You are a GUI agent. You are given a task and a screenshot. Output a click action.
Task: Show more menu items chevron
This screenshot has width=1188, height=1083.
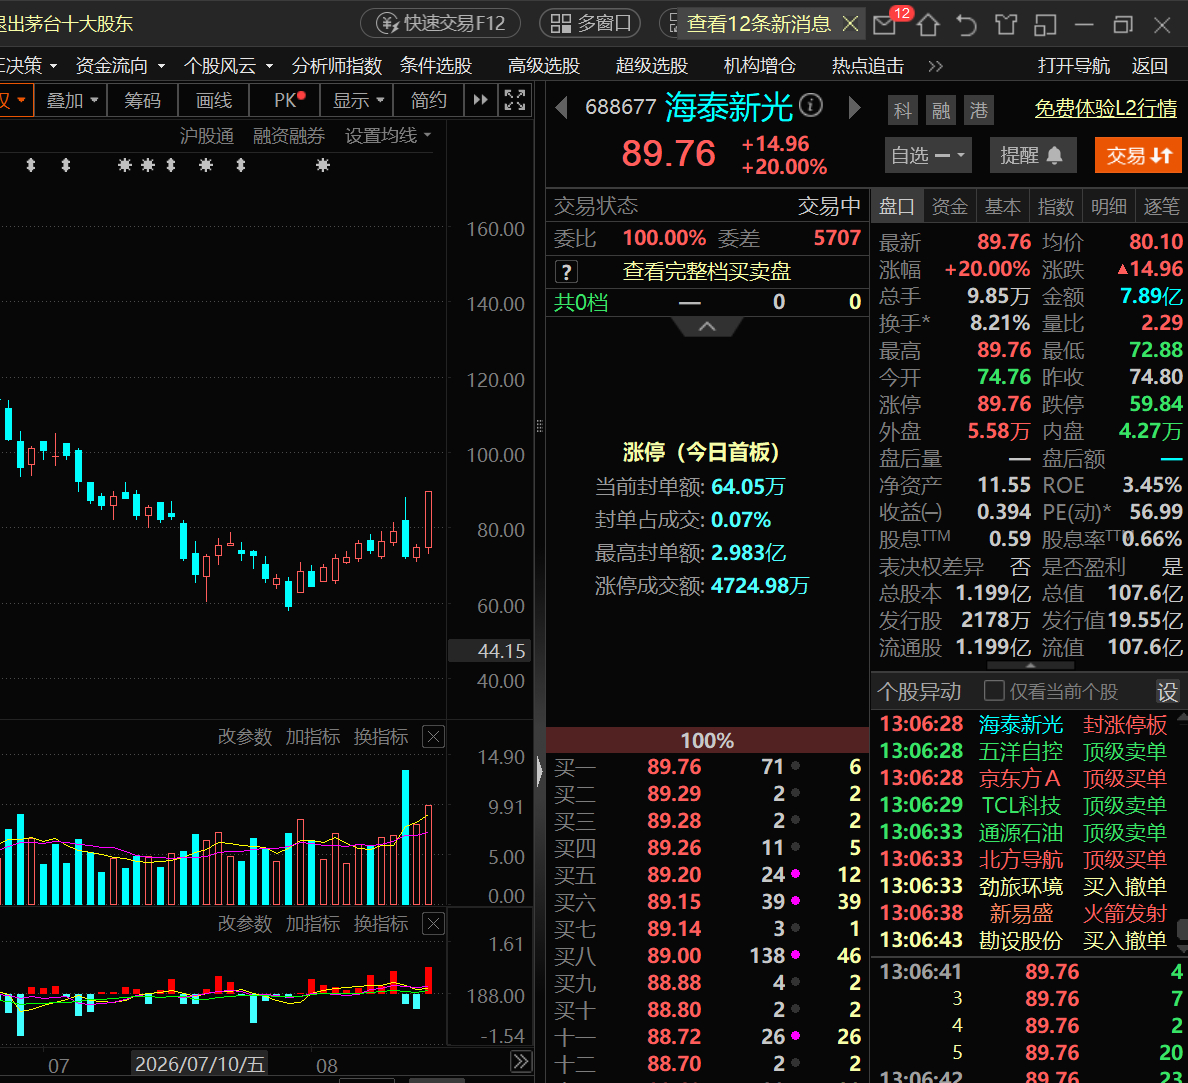coord(936,67)
